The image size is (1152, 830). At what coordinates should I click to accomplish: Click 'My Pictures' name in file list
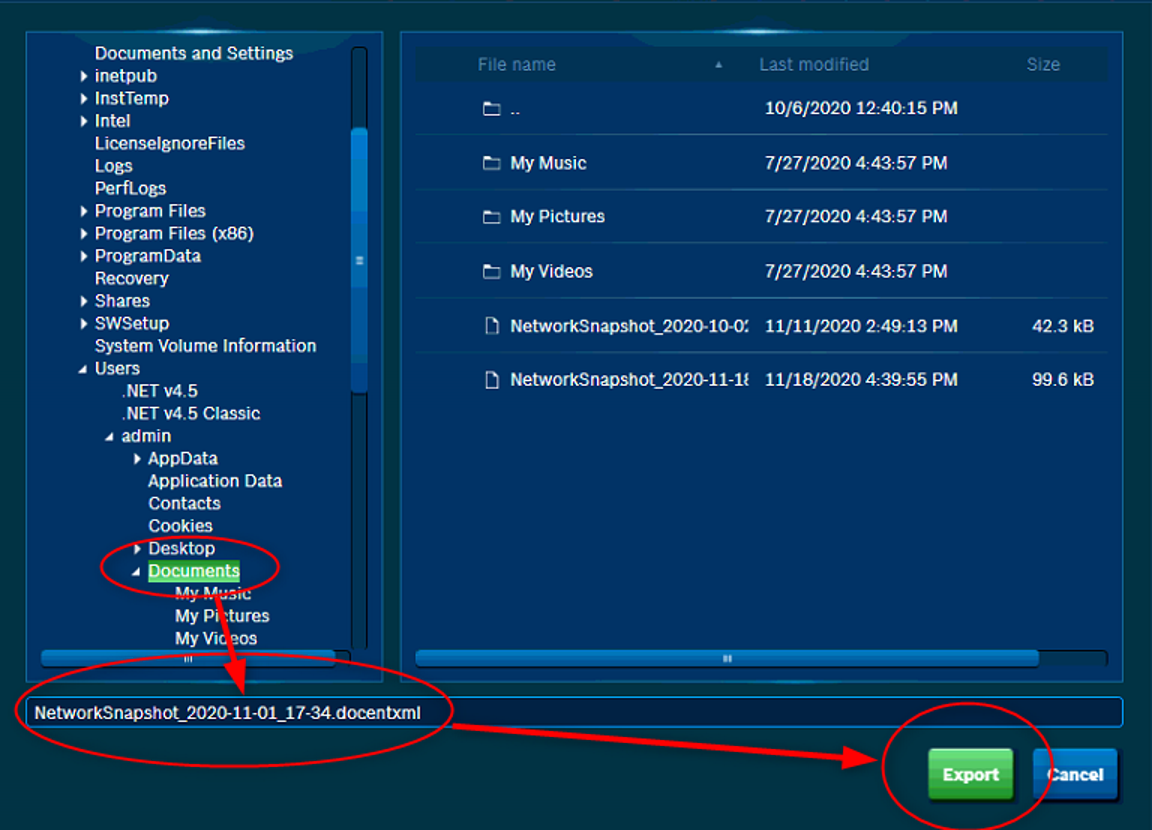point(558,217)
